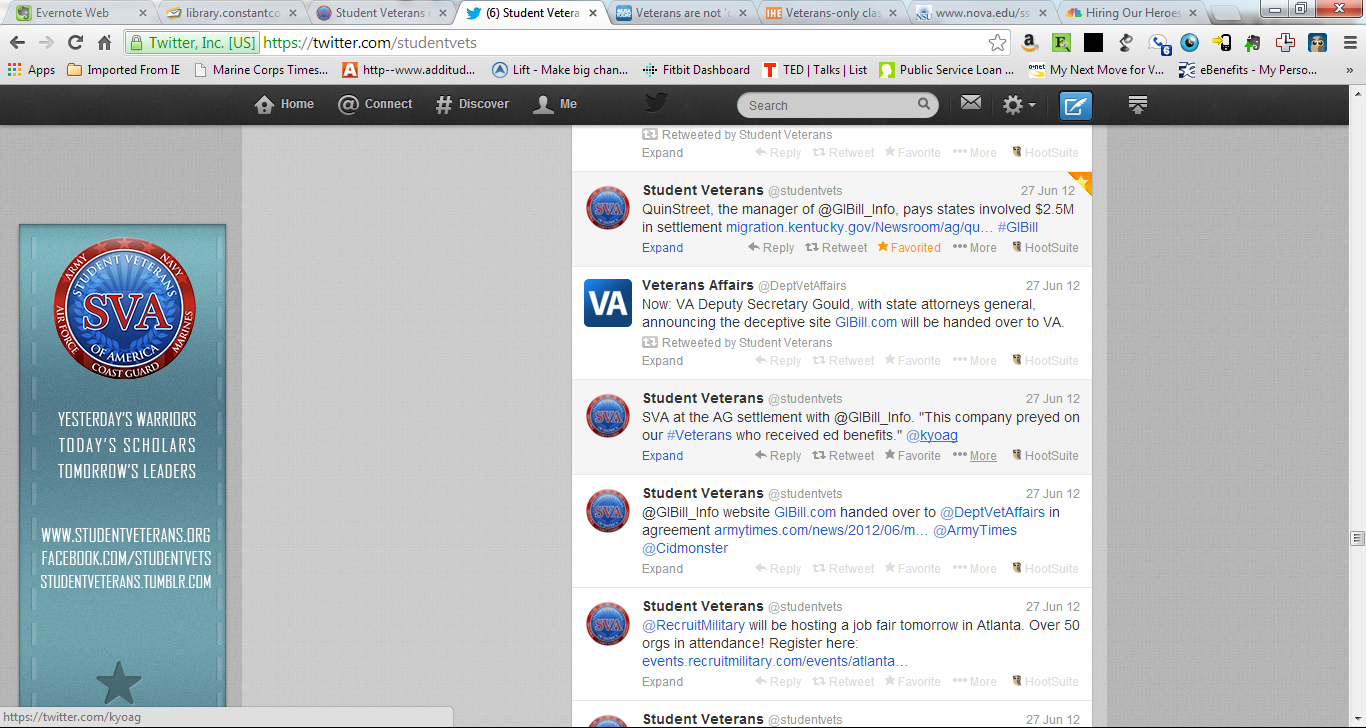Open the desk lamp extension
The image size is (1366, 728).
coord(1126,43)
